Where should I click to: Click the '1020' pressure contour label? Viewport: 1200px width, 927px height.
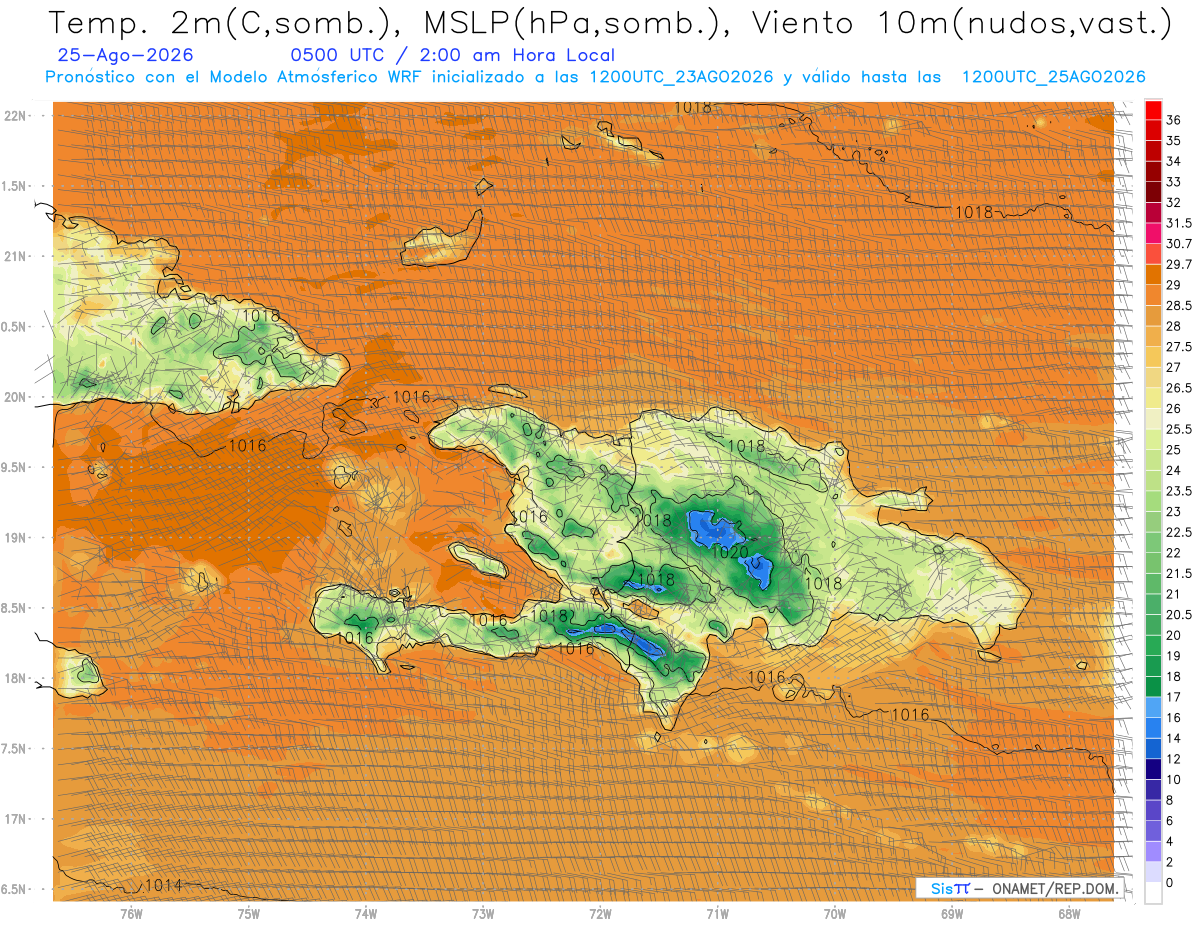(x=731, y=551)
